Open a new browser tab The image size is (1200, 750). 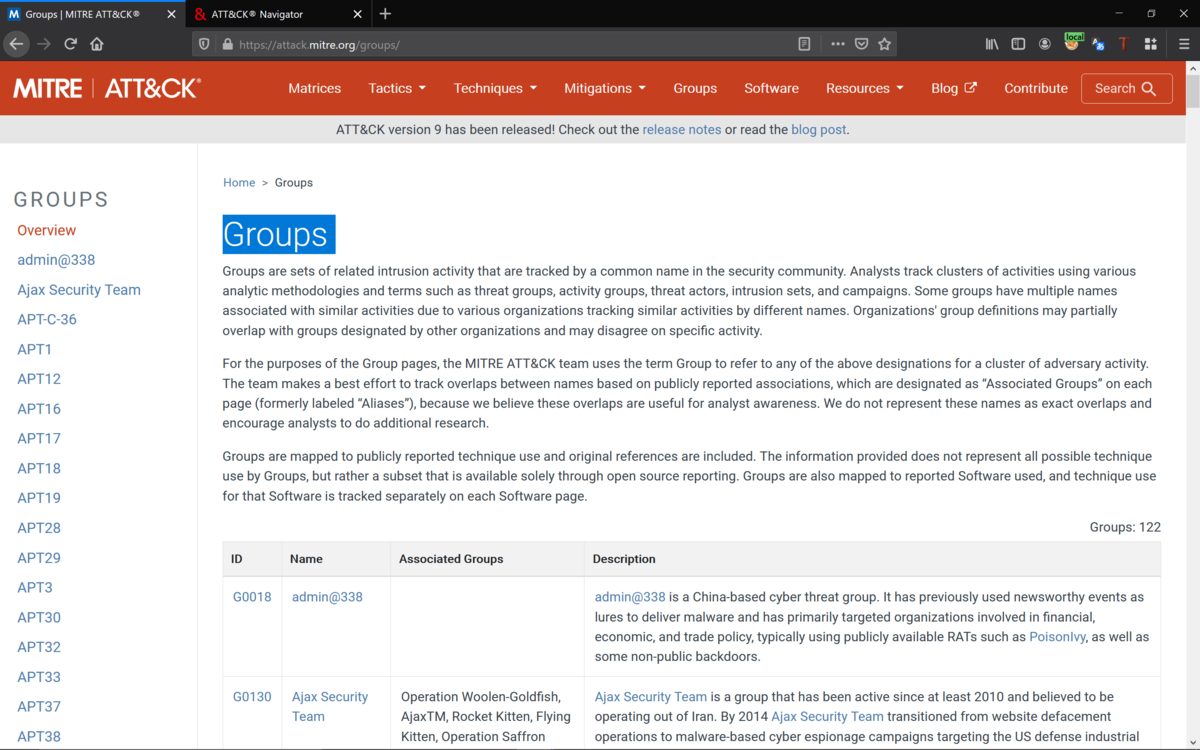pyautogui.click(x=385, y=14)
